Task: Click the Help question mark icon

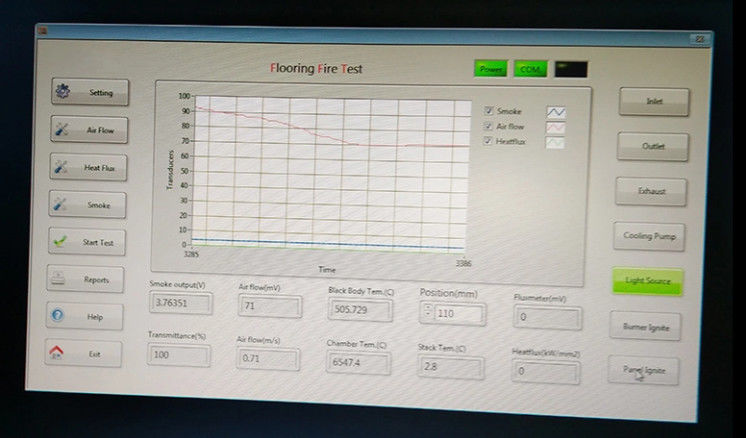Action: pos(58,316)
